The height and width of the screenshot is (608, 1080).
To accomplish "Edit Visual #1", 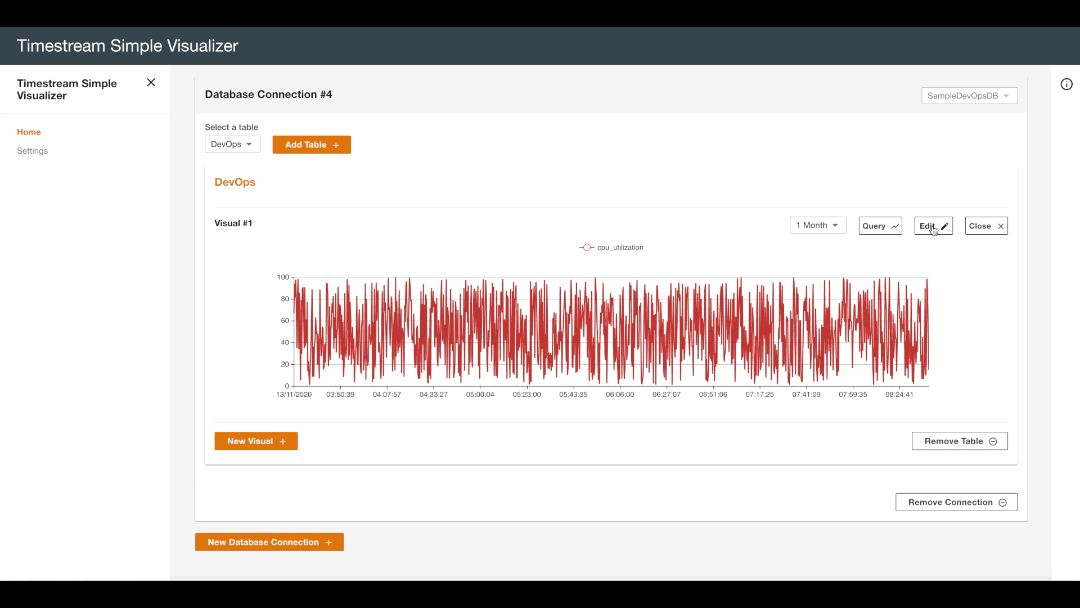I will click(933, 226).
